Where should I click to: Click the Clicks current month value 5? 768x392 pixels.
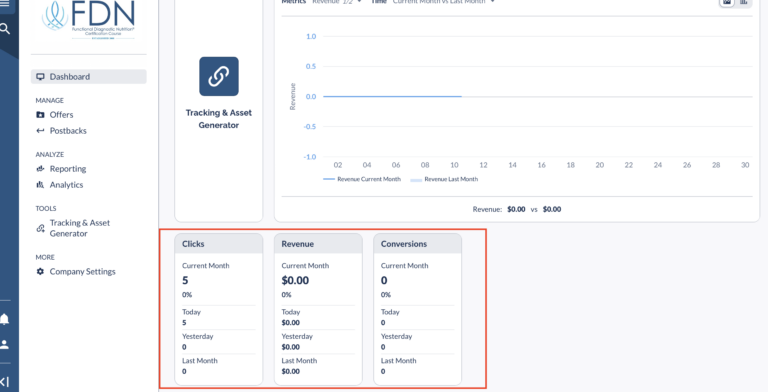coord(185,280)
